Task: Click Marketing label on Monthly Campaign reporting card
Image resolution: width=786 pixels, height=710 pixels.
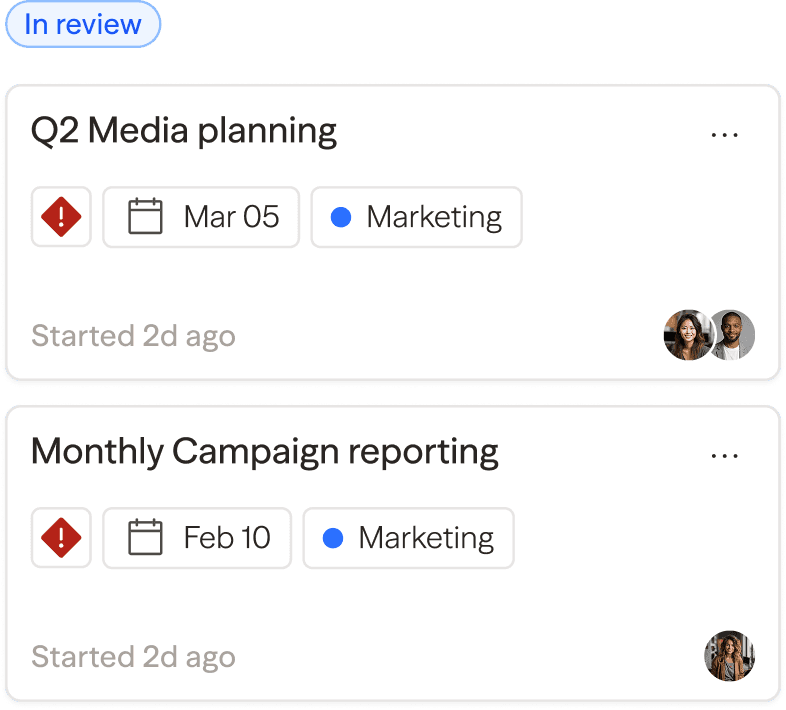Action: tap(426, 538)
